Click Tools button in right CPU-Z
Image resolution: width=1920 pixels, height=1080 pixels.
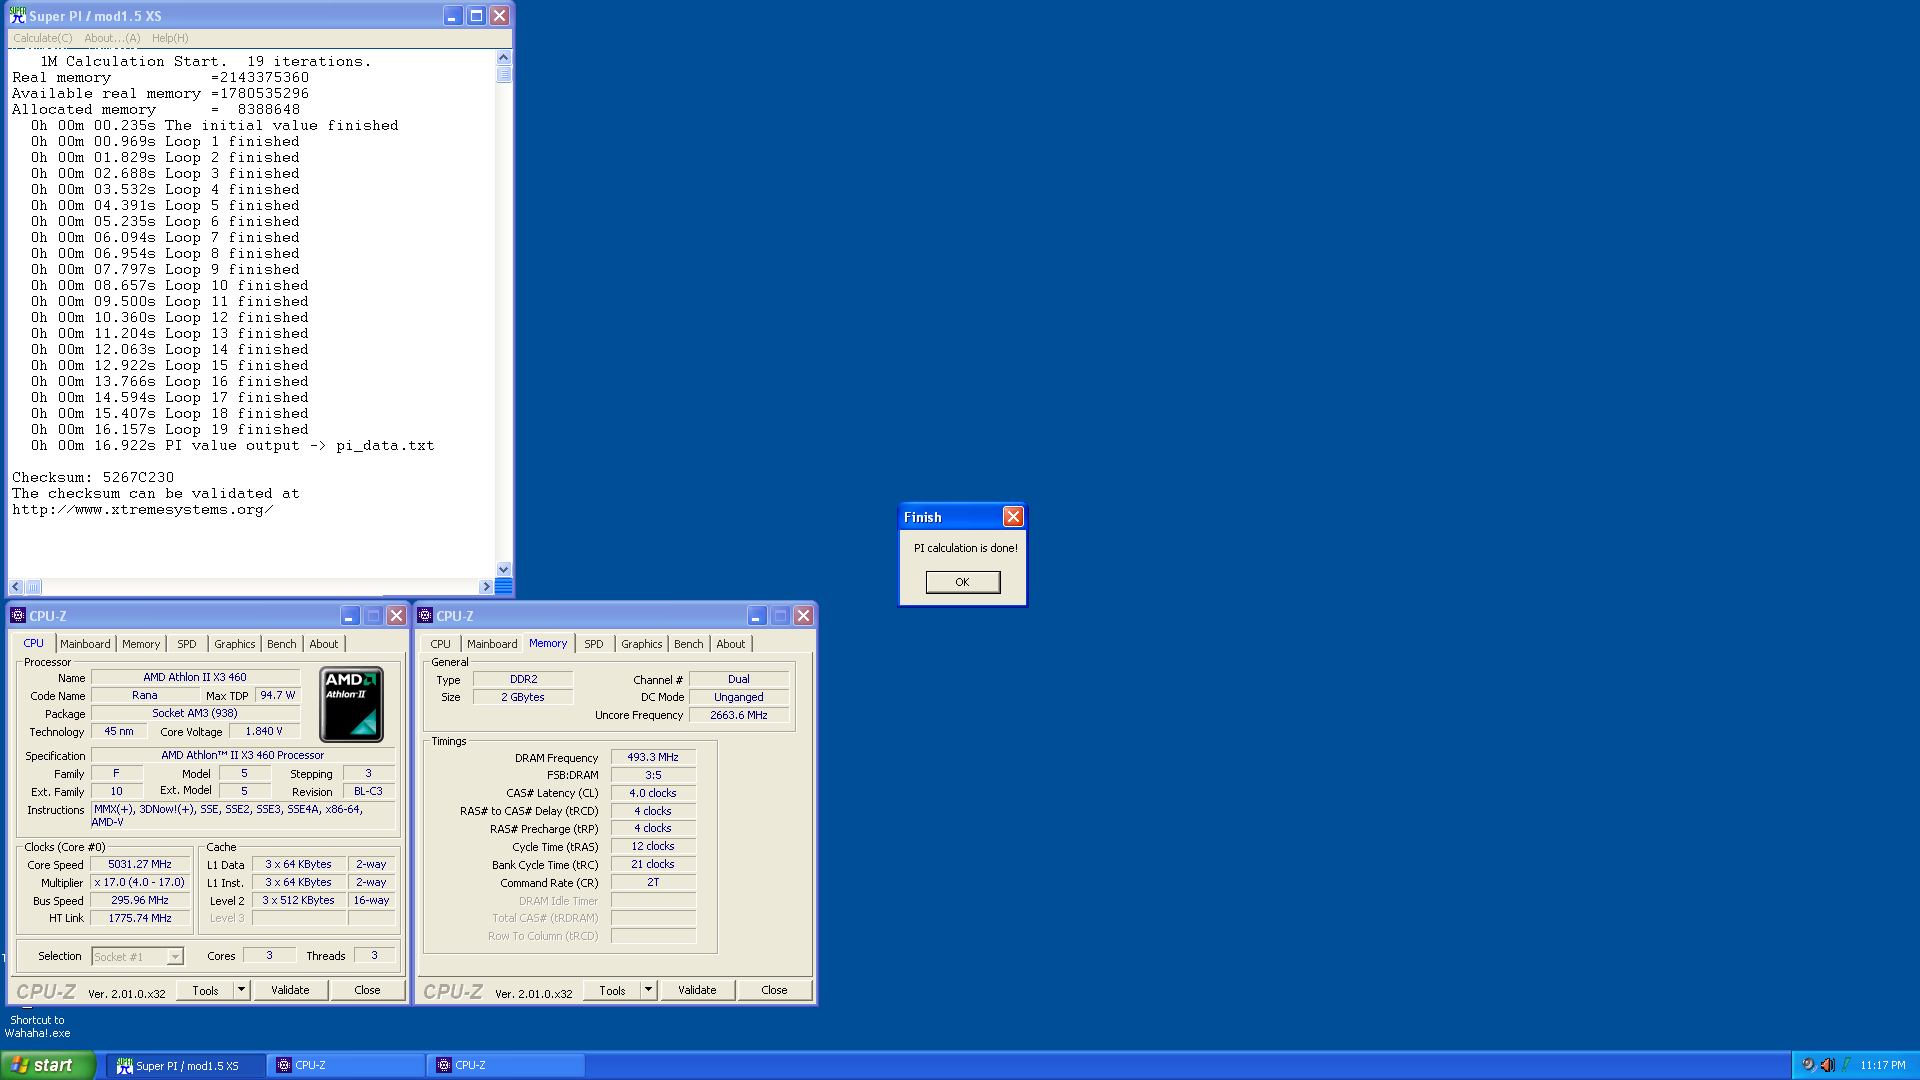613,990
